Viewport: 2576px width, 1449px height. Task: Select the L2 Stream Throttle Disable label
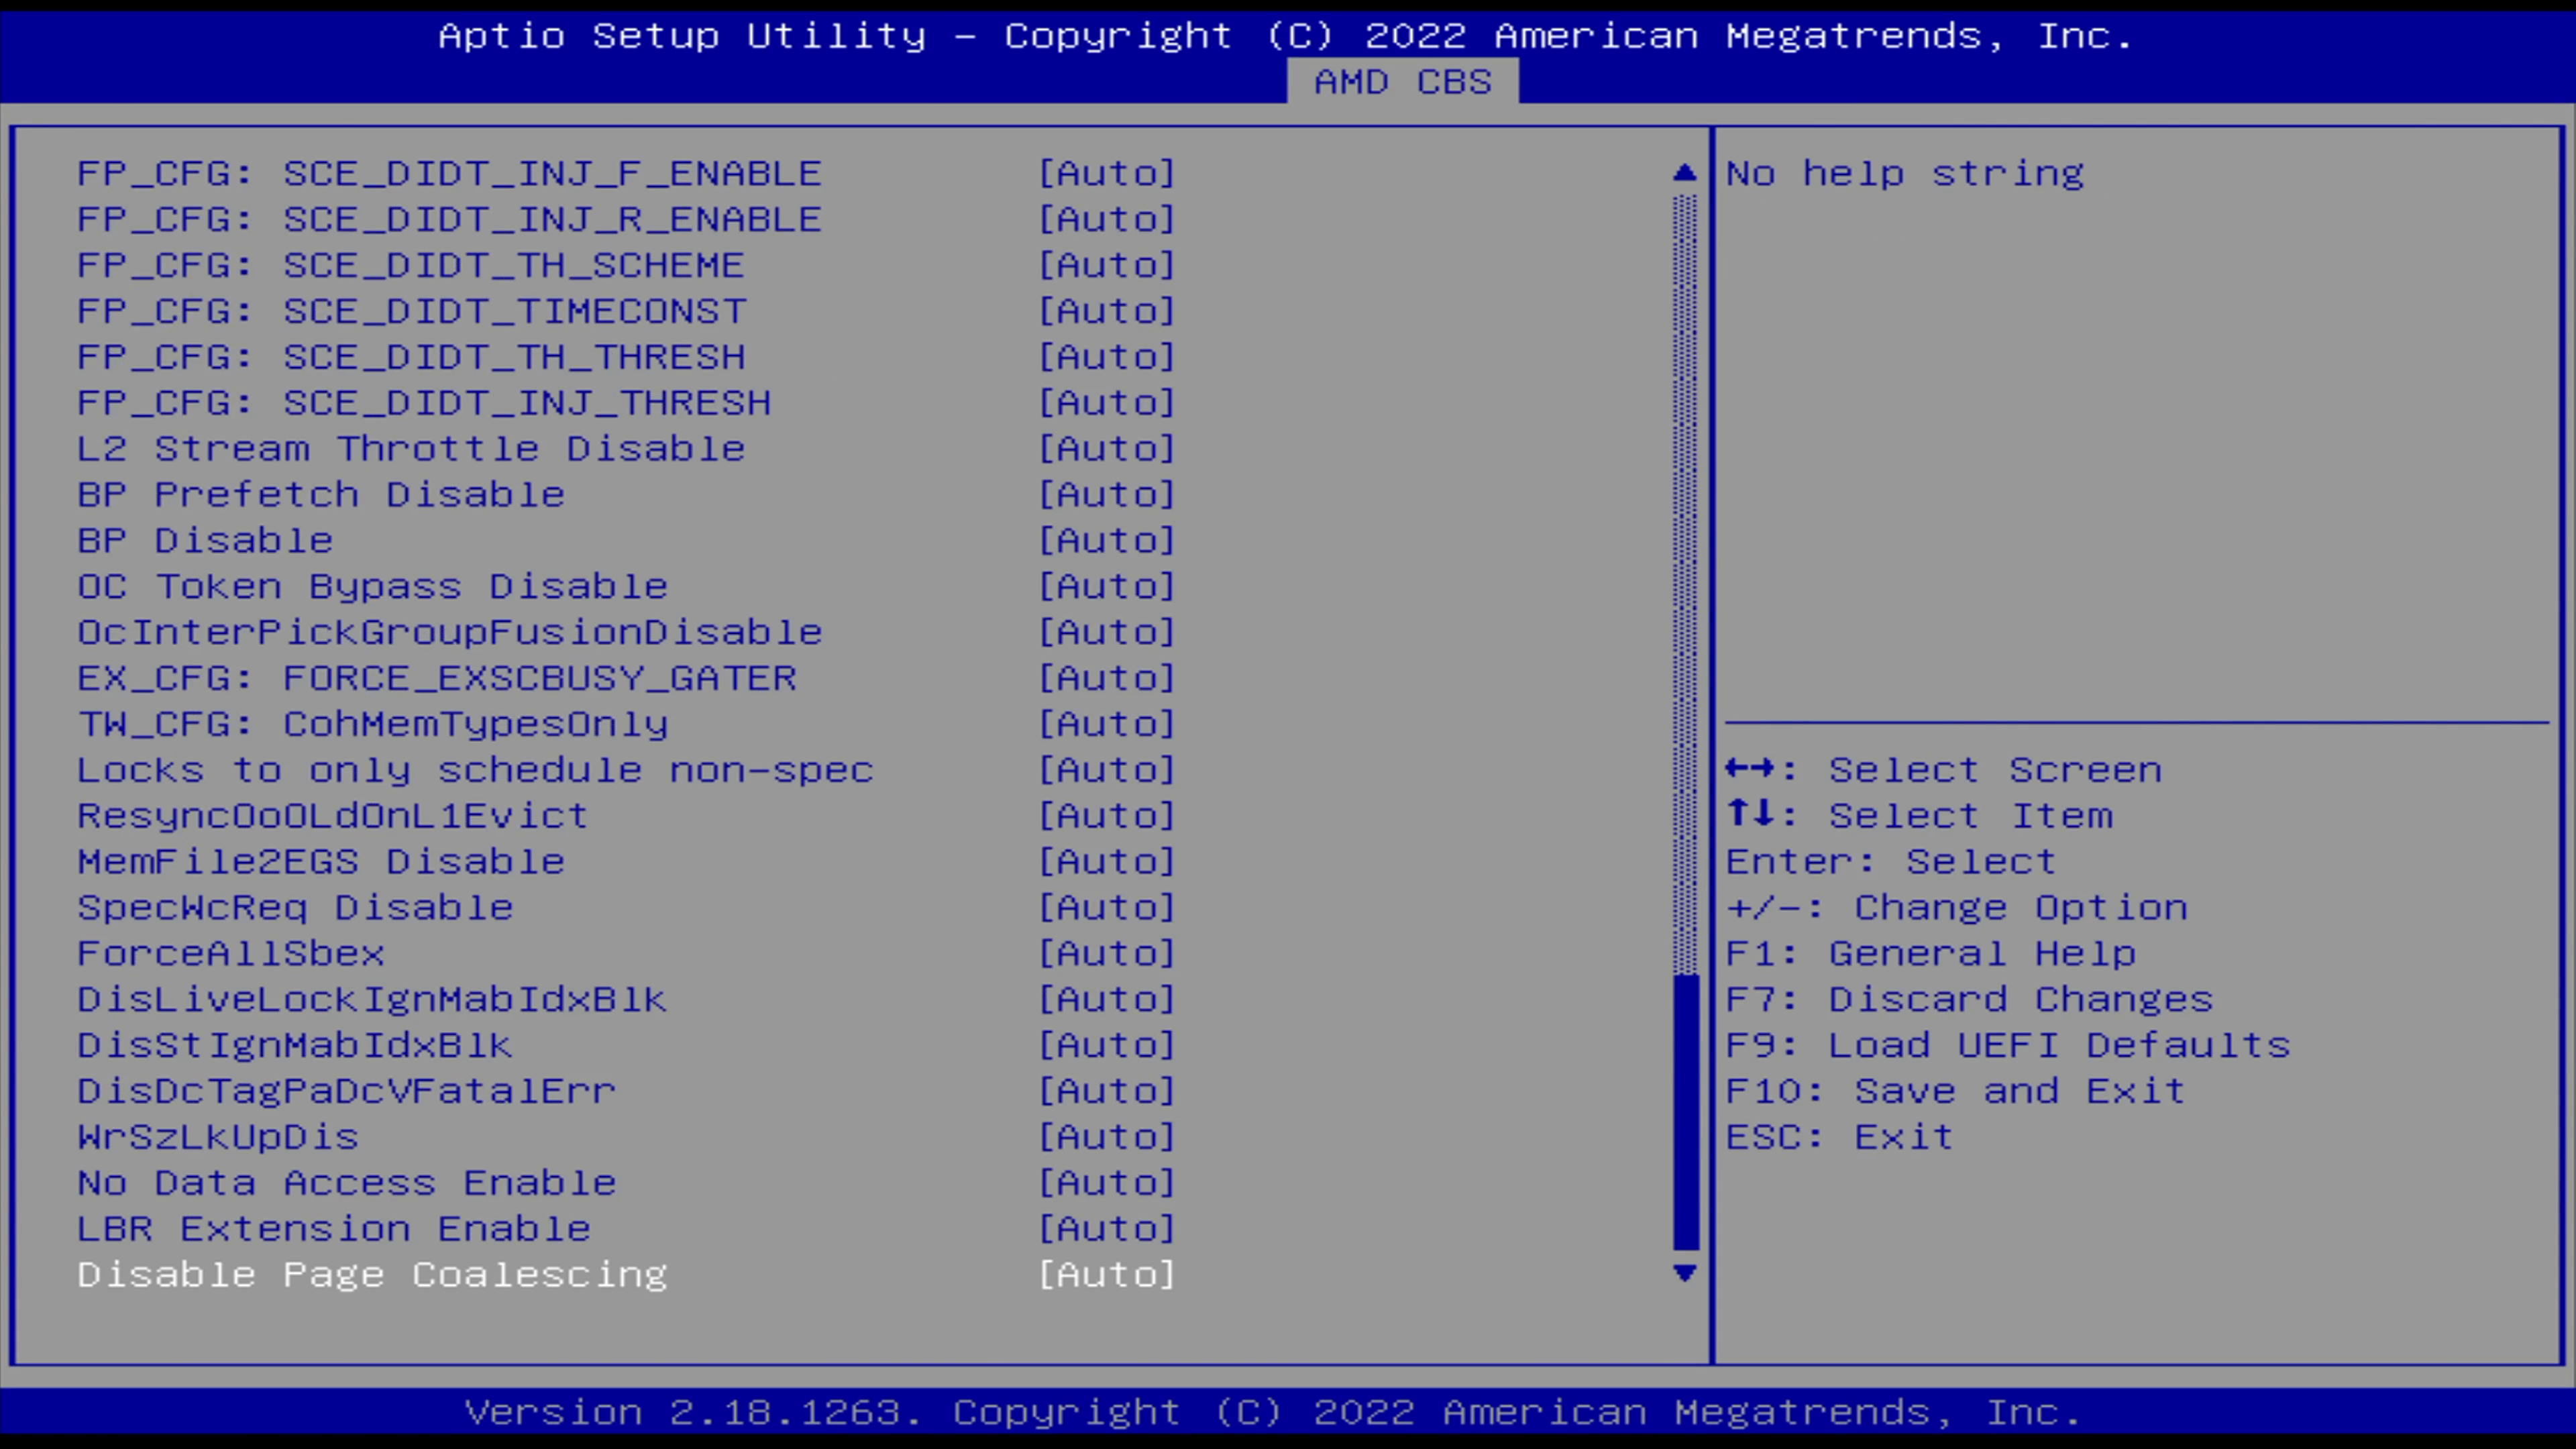[411, 448]
